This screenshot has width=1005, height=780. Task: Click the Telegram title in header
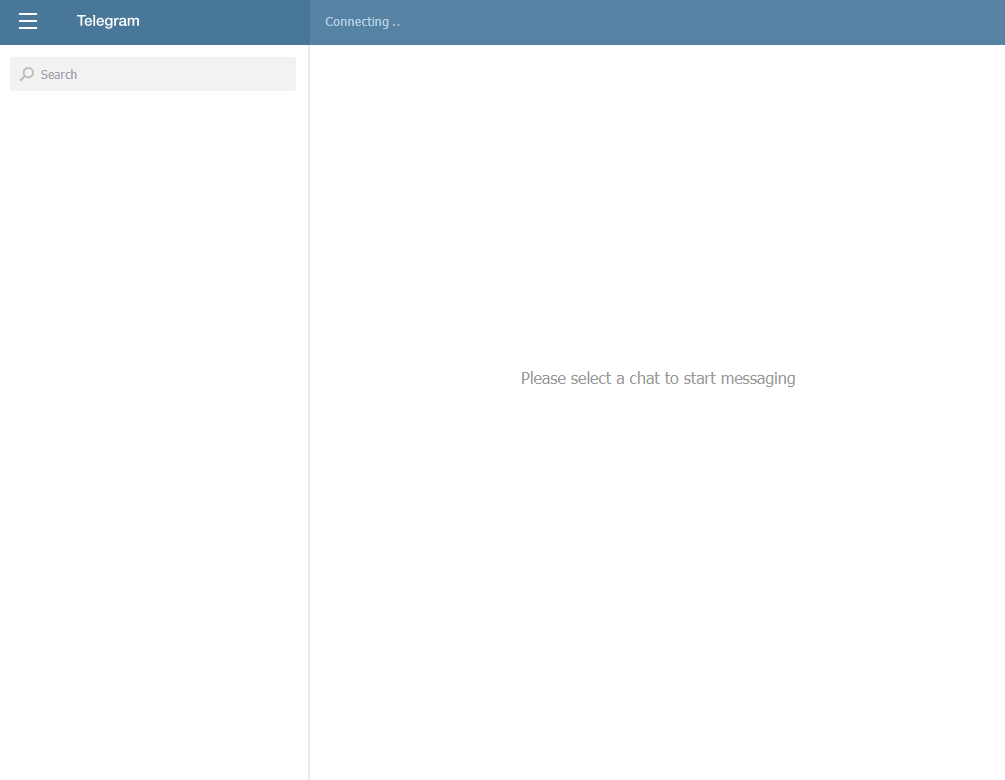tap(108, 21)
